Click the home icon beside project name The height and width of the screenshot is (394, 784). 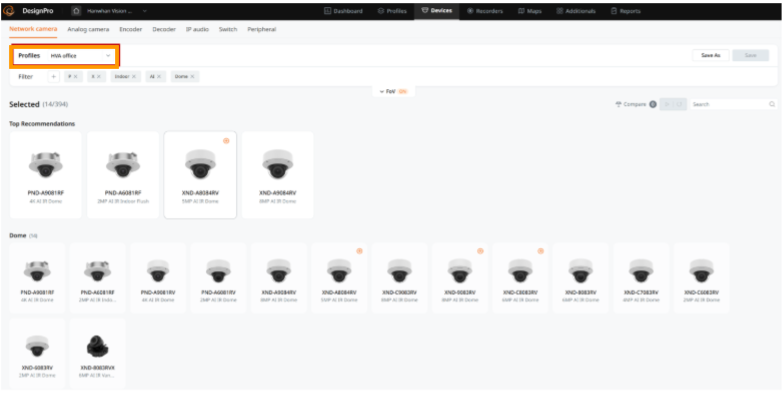click(x=76, y=10)
